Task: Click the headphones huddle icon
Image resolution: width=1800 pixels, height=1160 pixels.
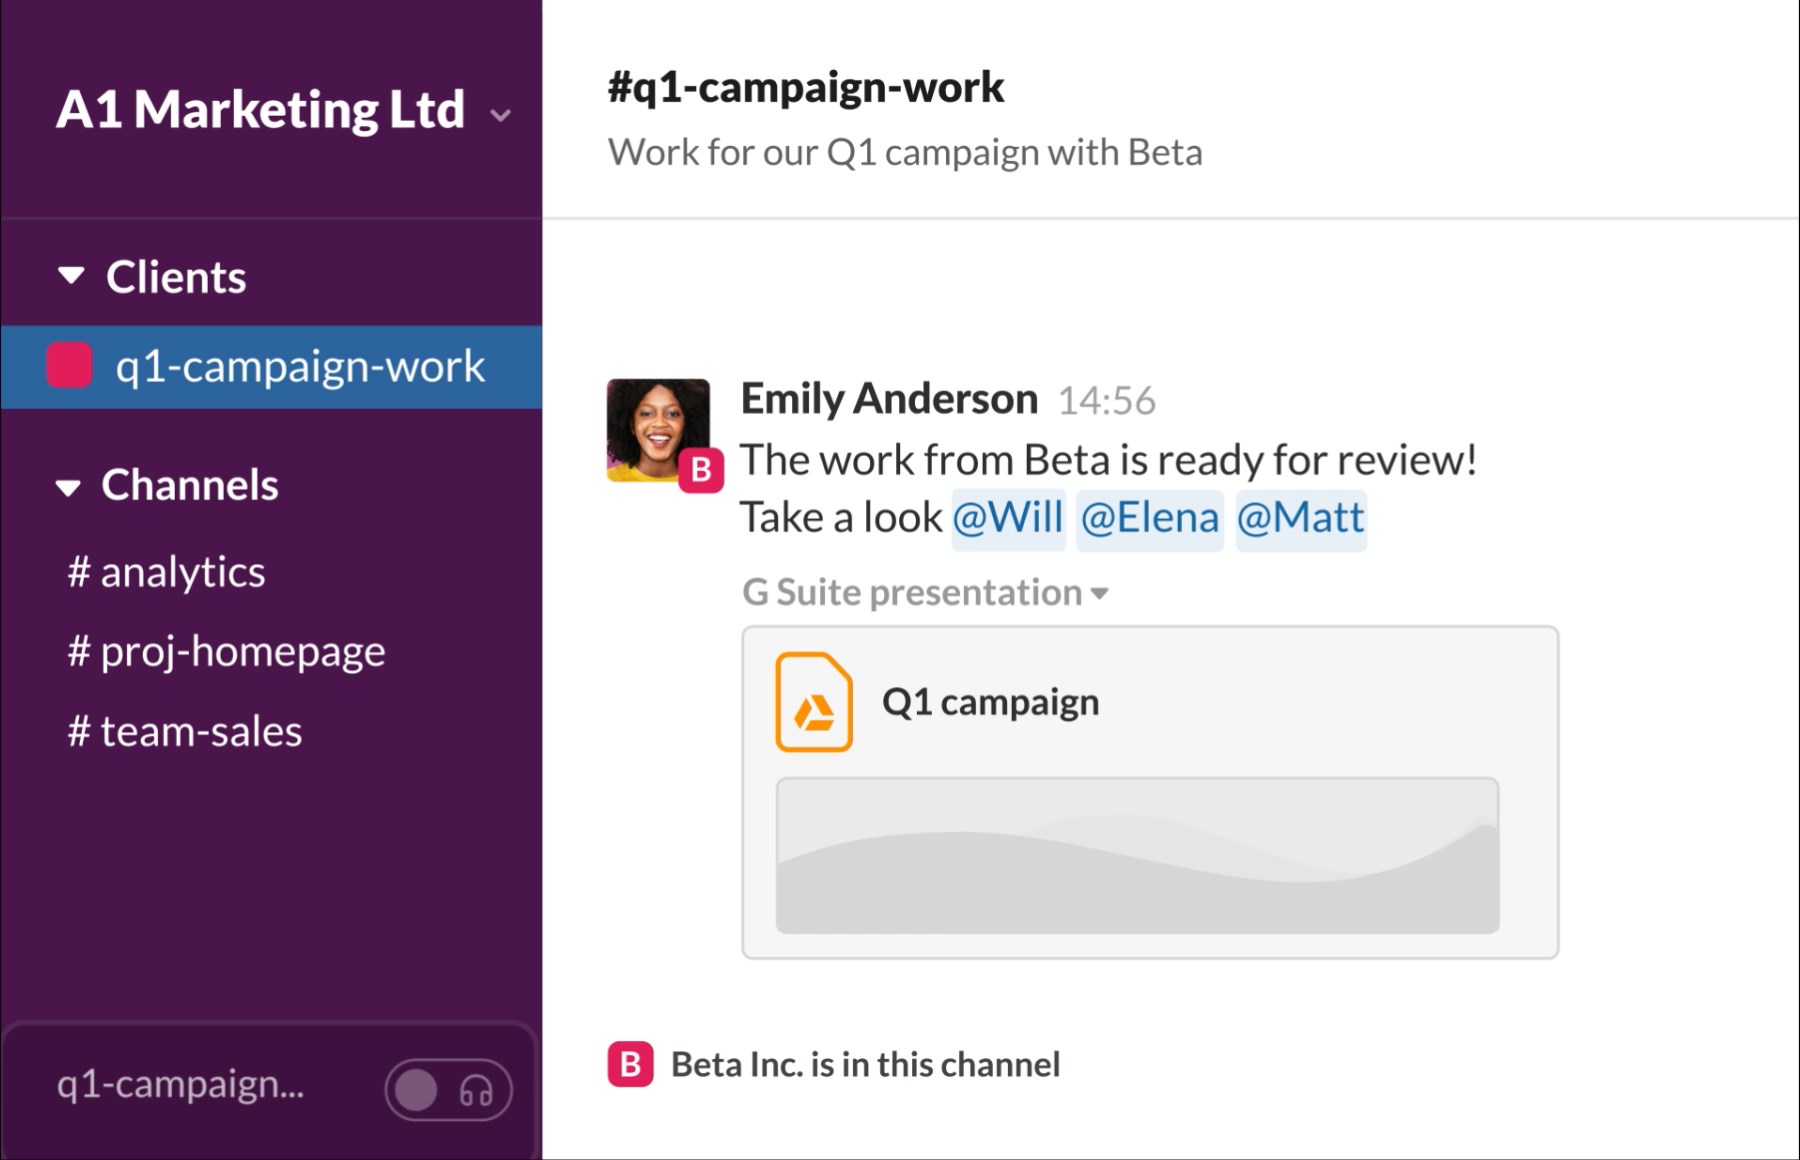Action: [476, 1090]
